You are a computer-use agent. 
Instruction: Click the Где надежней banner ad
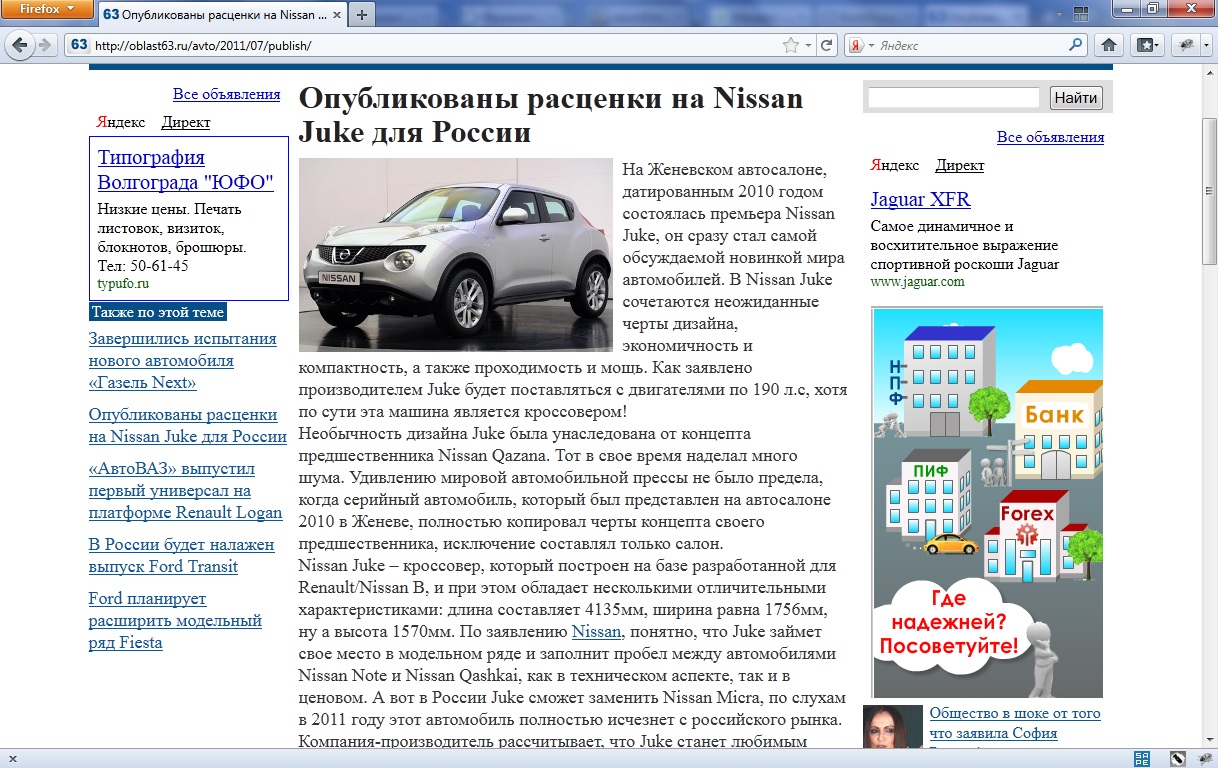[987, 502]
